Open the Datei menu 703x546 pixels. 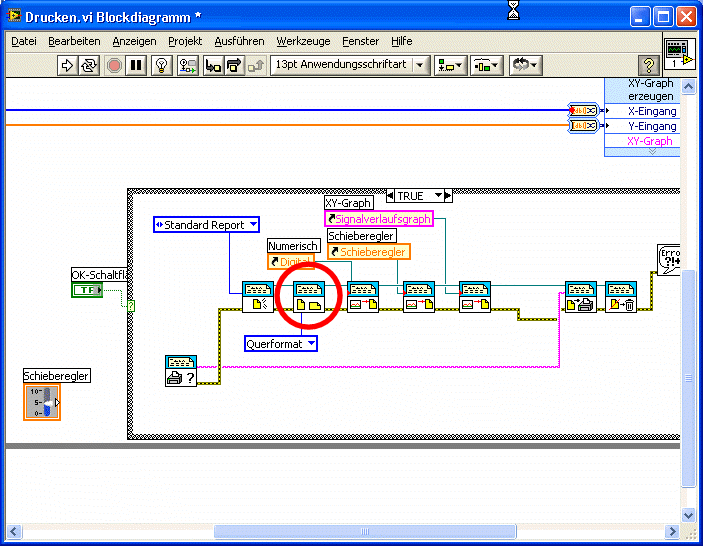click(23, 41)
